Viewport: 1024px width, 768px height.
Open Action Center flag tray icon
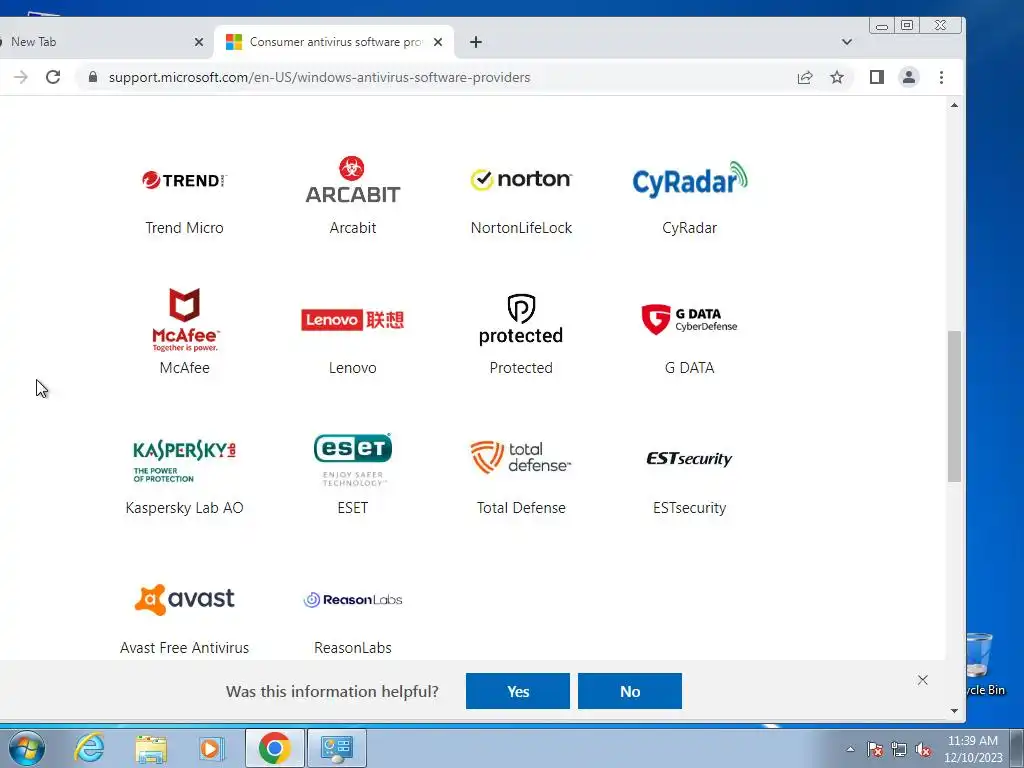(874, 750)
